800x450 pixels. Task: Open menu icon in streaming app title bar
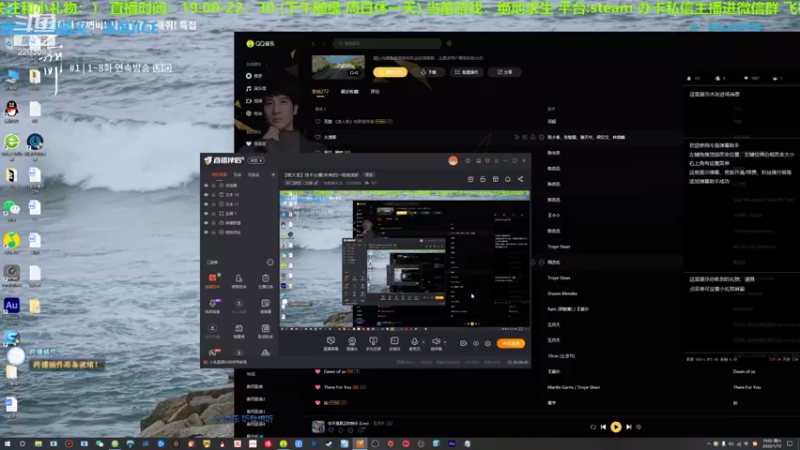[x=496, y=161]
